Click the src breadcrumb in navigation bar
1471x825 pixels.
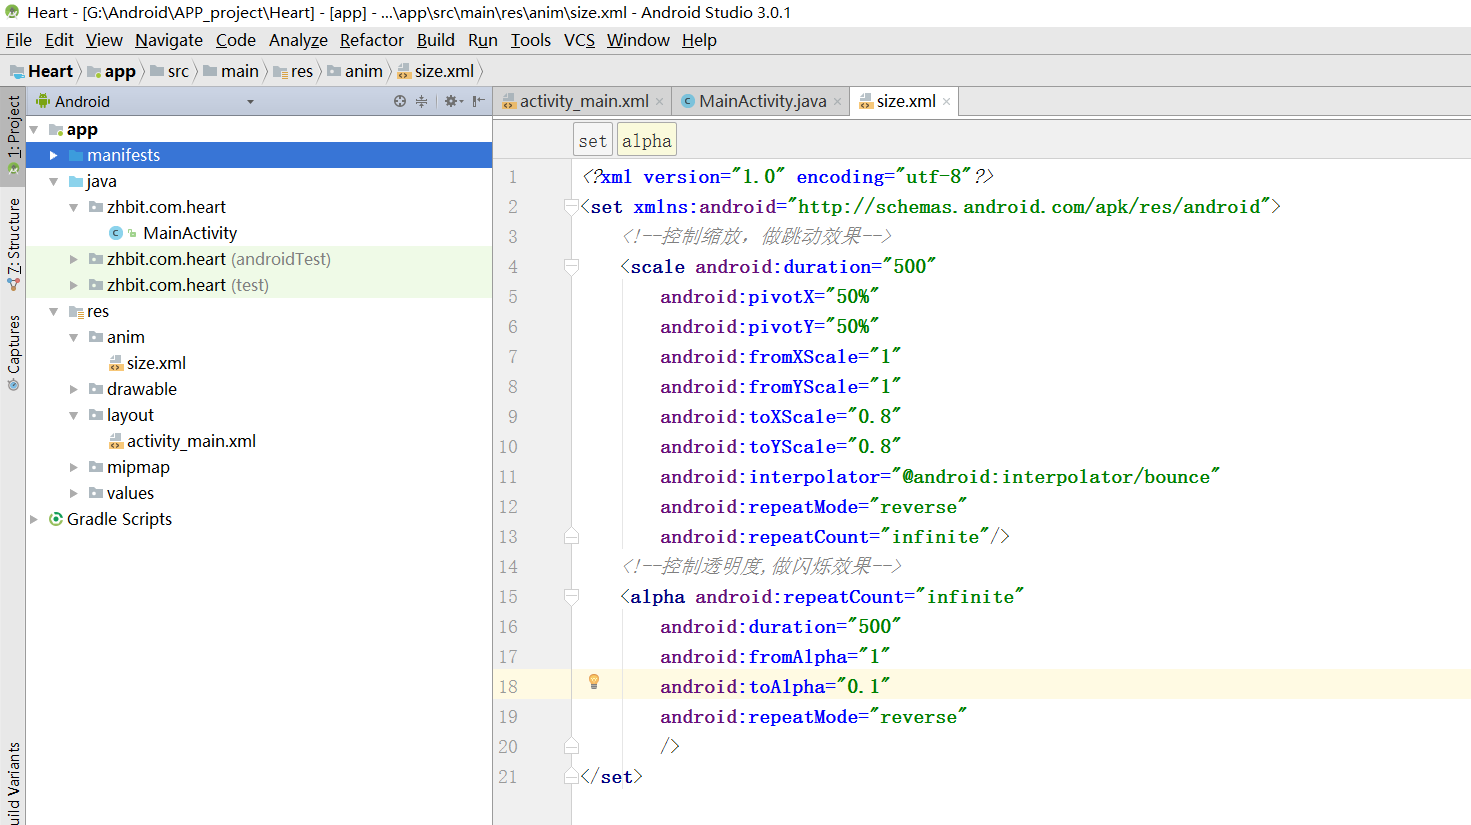pos(170,71)
